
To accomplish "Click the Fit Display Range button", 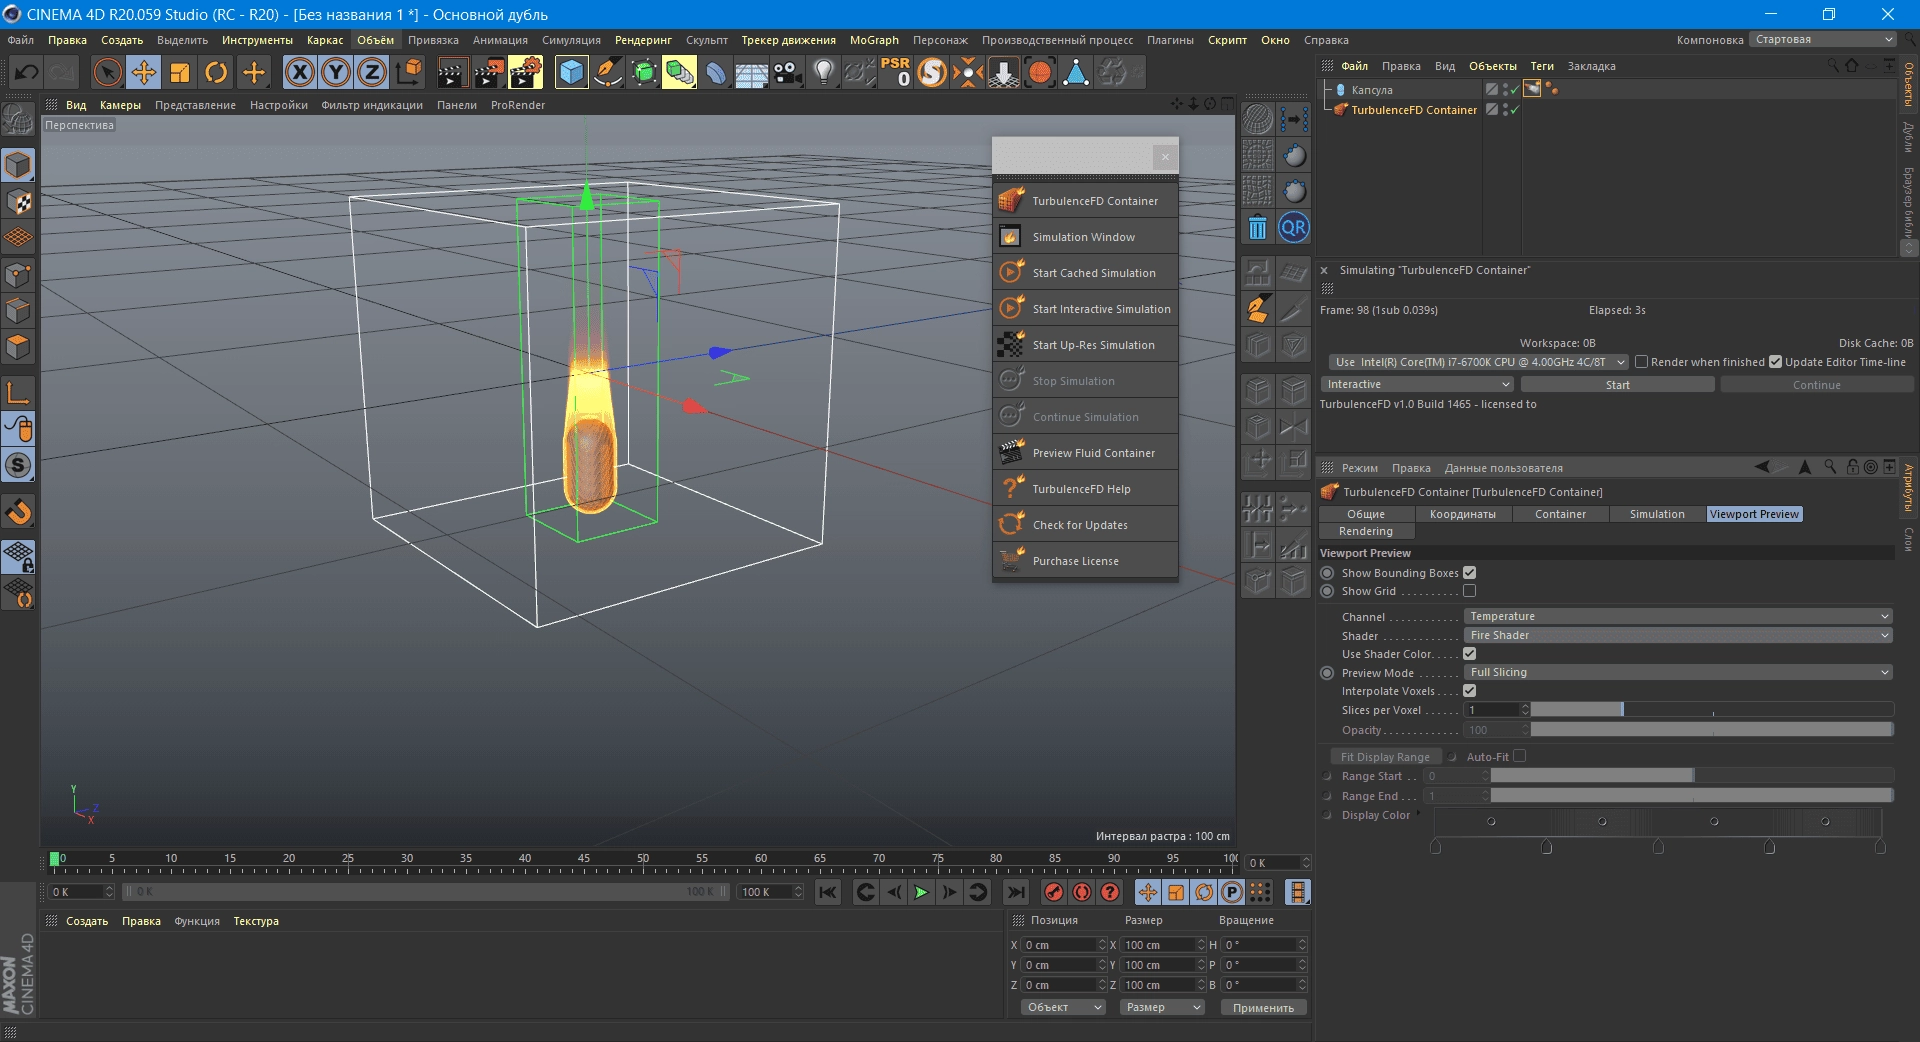I will [x=1385, y=757].
